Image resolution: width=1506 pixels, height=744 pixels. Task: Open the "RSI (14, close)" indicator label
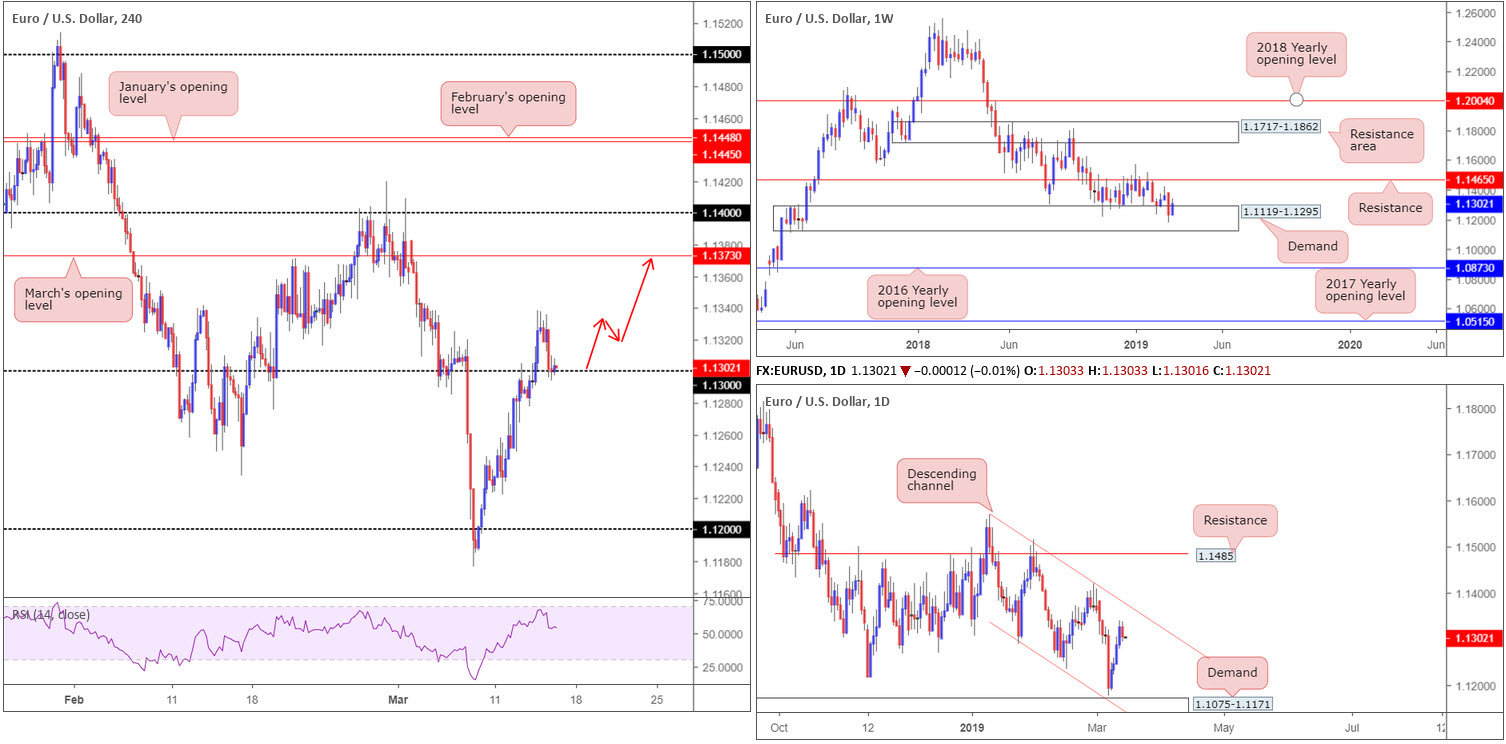pos(50,614)
